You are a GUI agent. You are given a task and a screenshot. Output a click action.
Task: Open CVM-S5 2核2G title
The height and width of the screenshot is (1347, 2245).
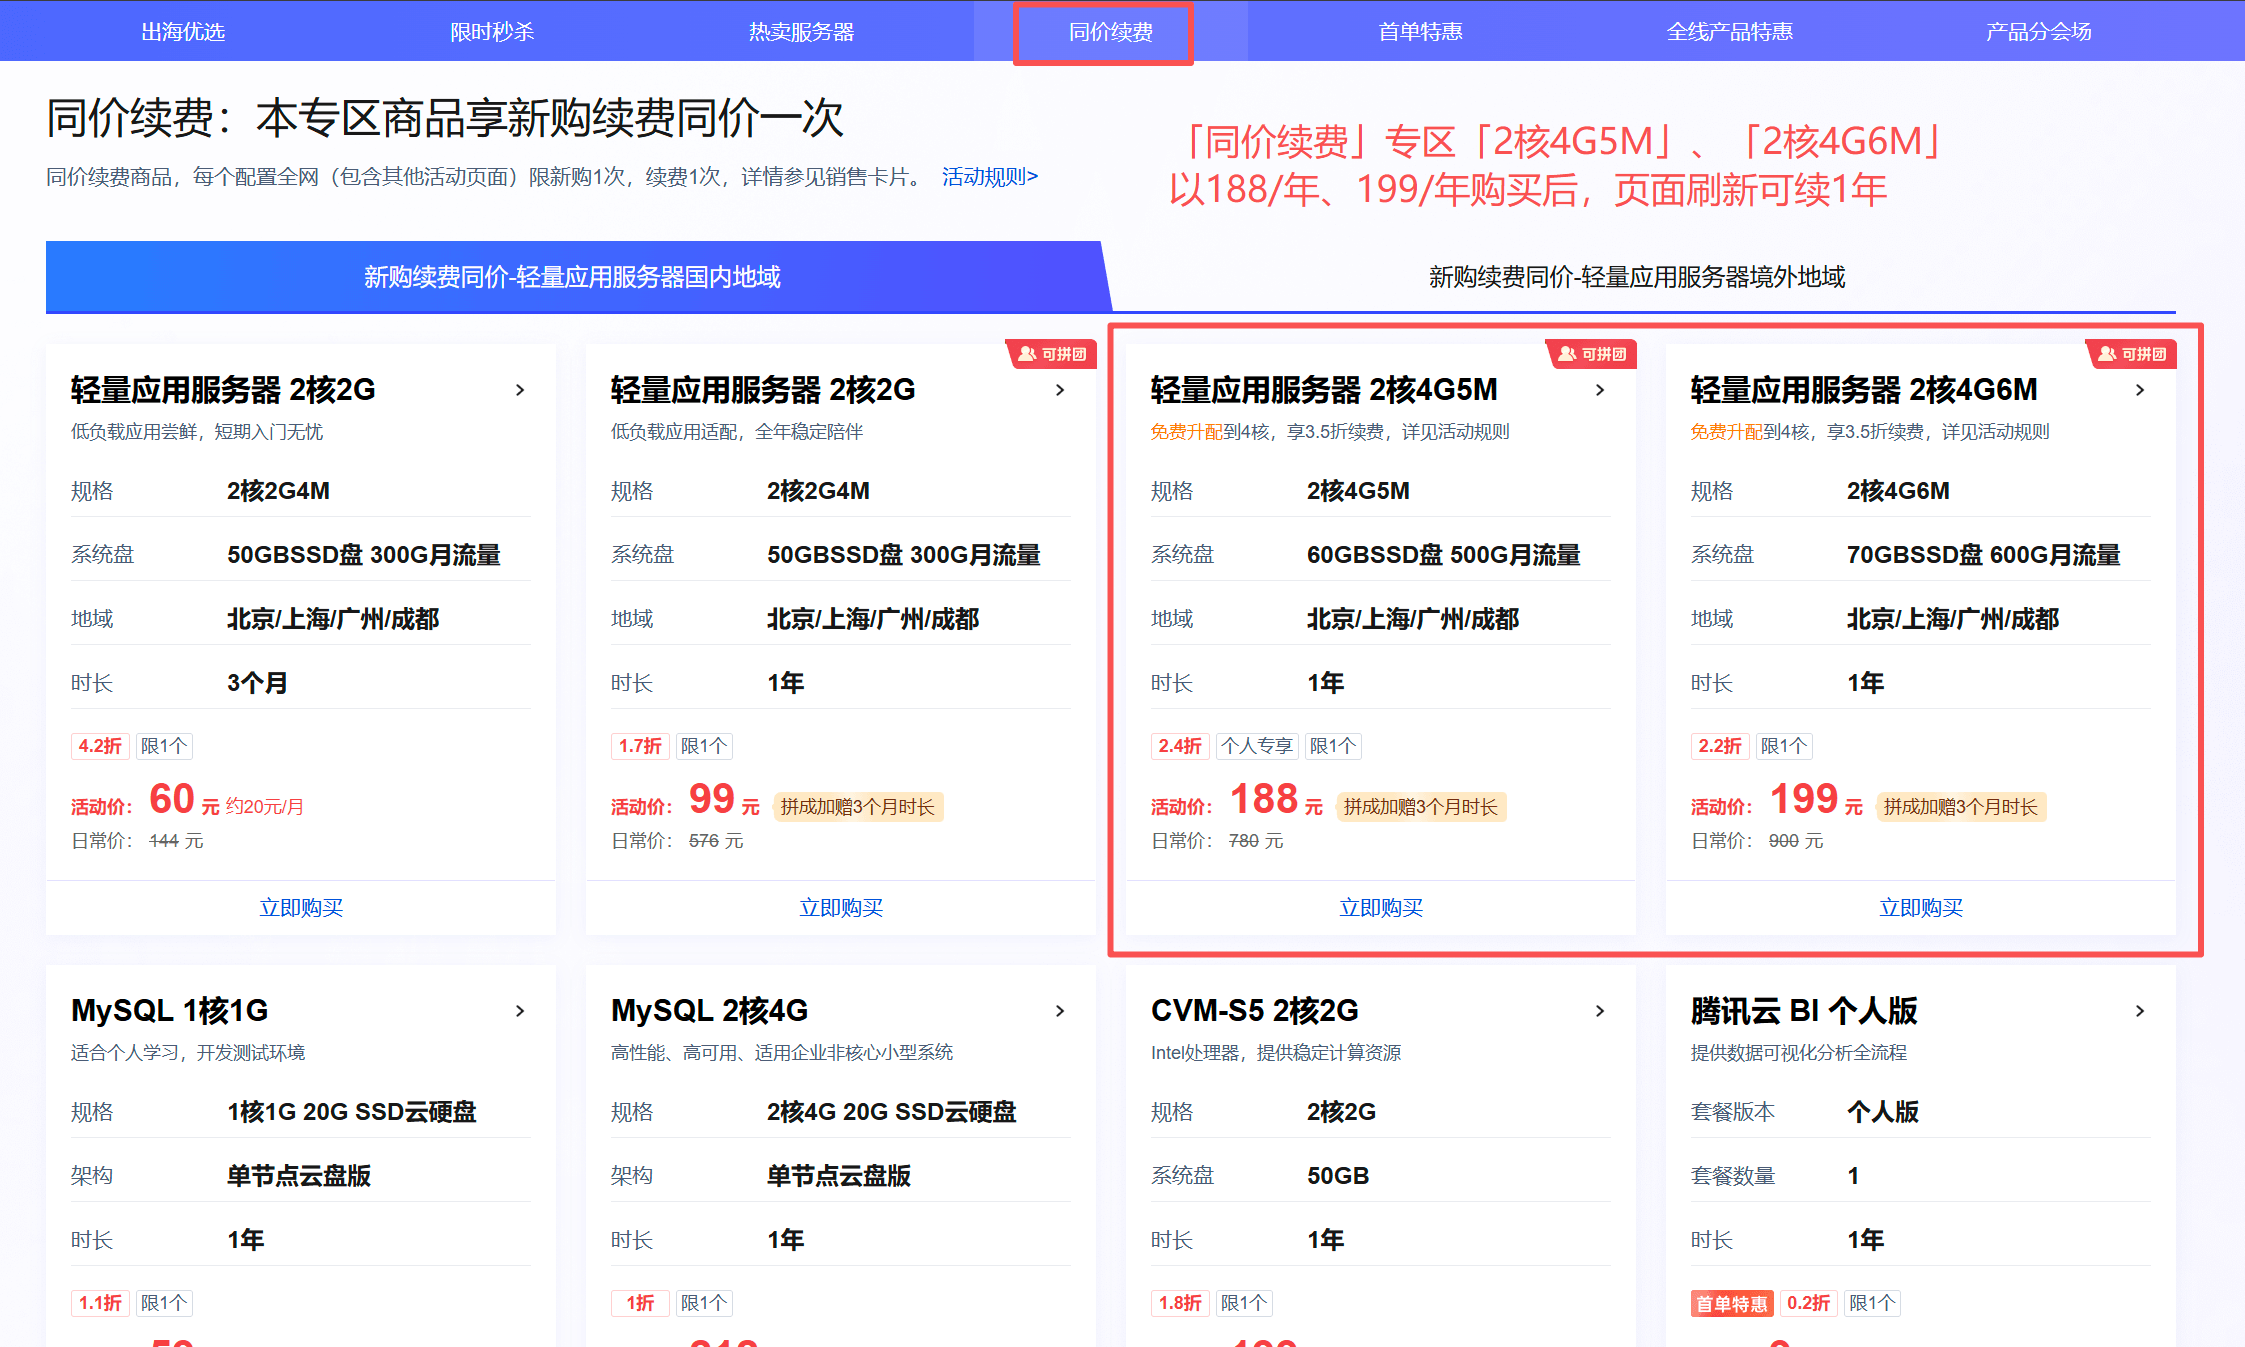(1255, 1011)
